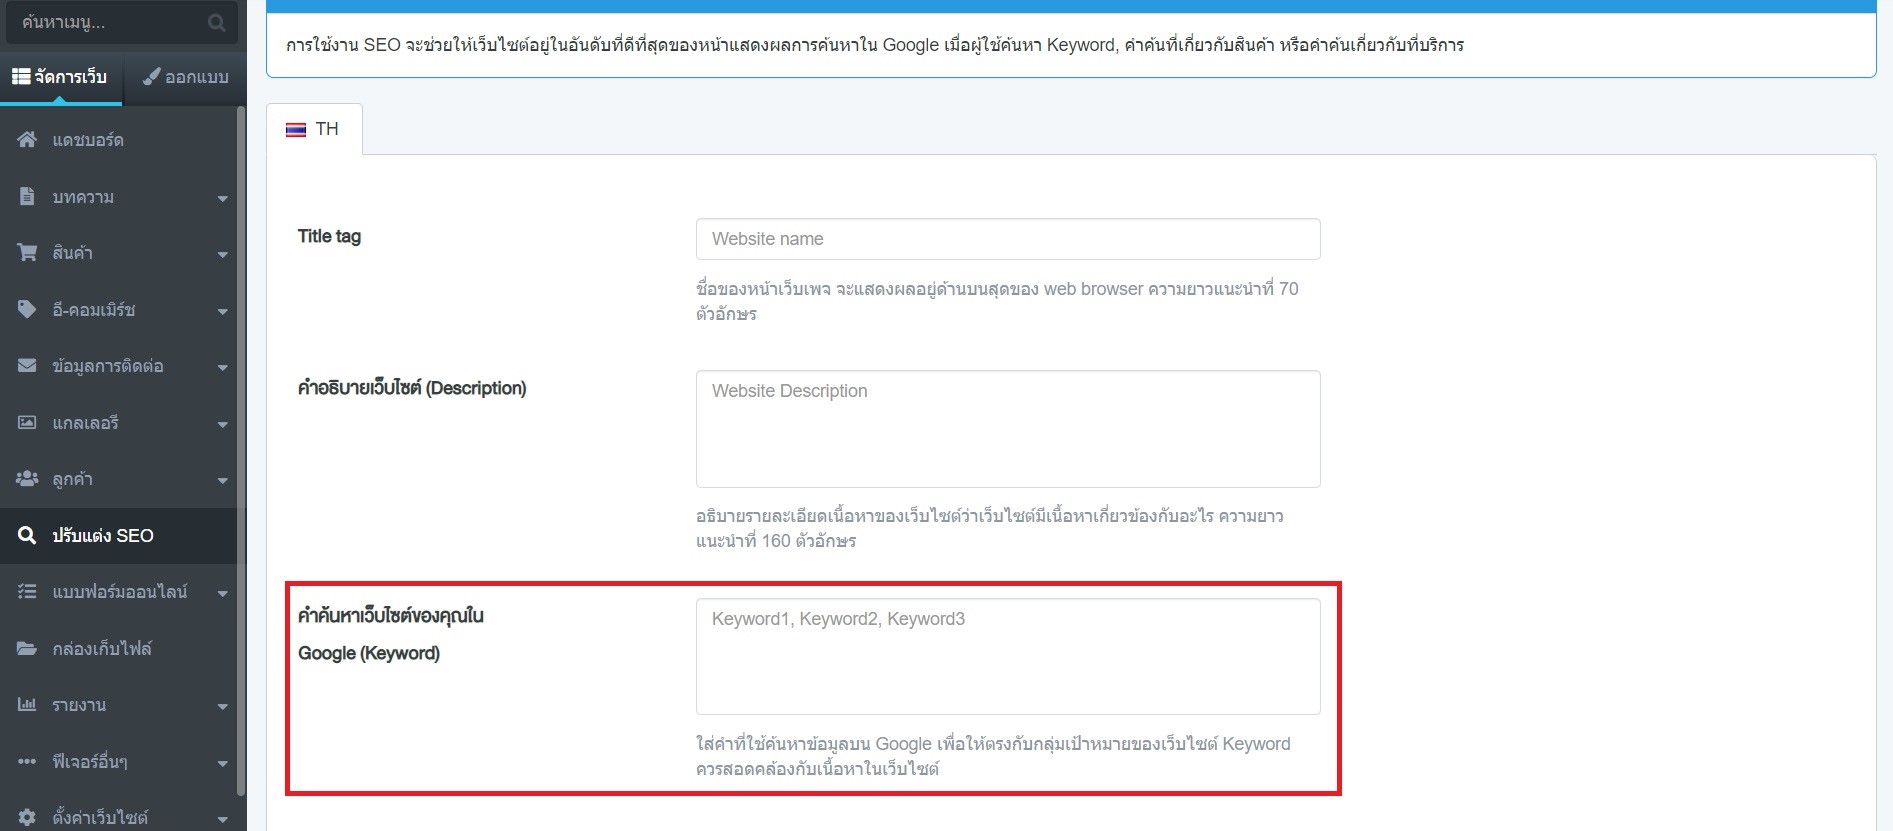Click the shopping cart icon for สินค้า
Image resolution: width=1893 pixels, height=831 pixels.
point(27,253)
